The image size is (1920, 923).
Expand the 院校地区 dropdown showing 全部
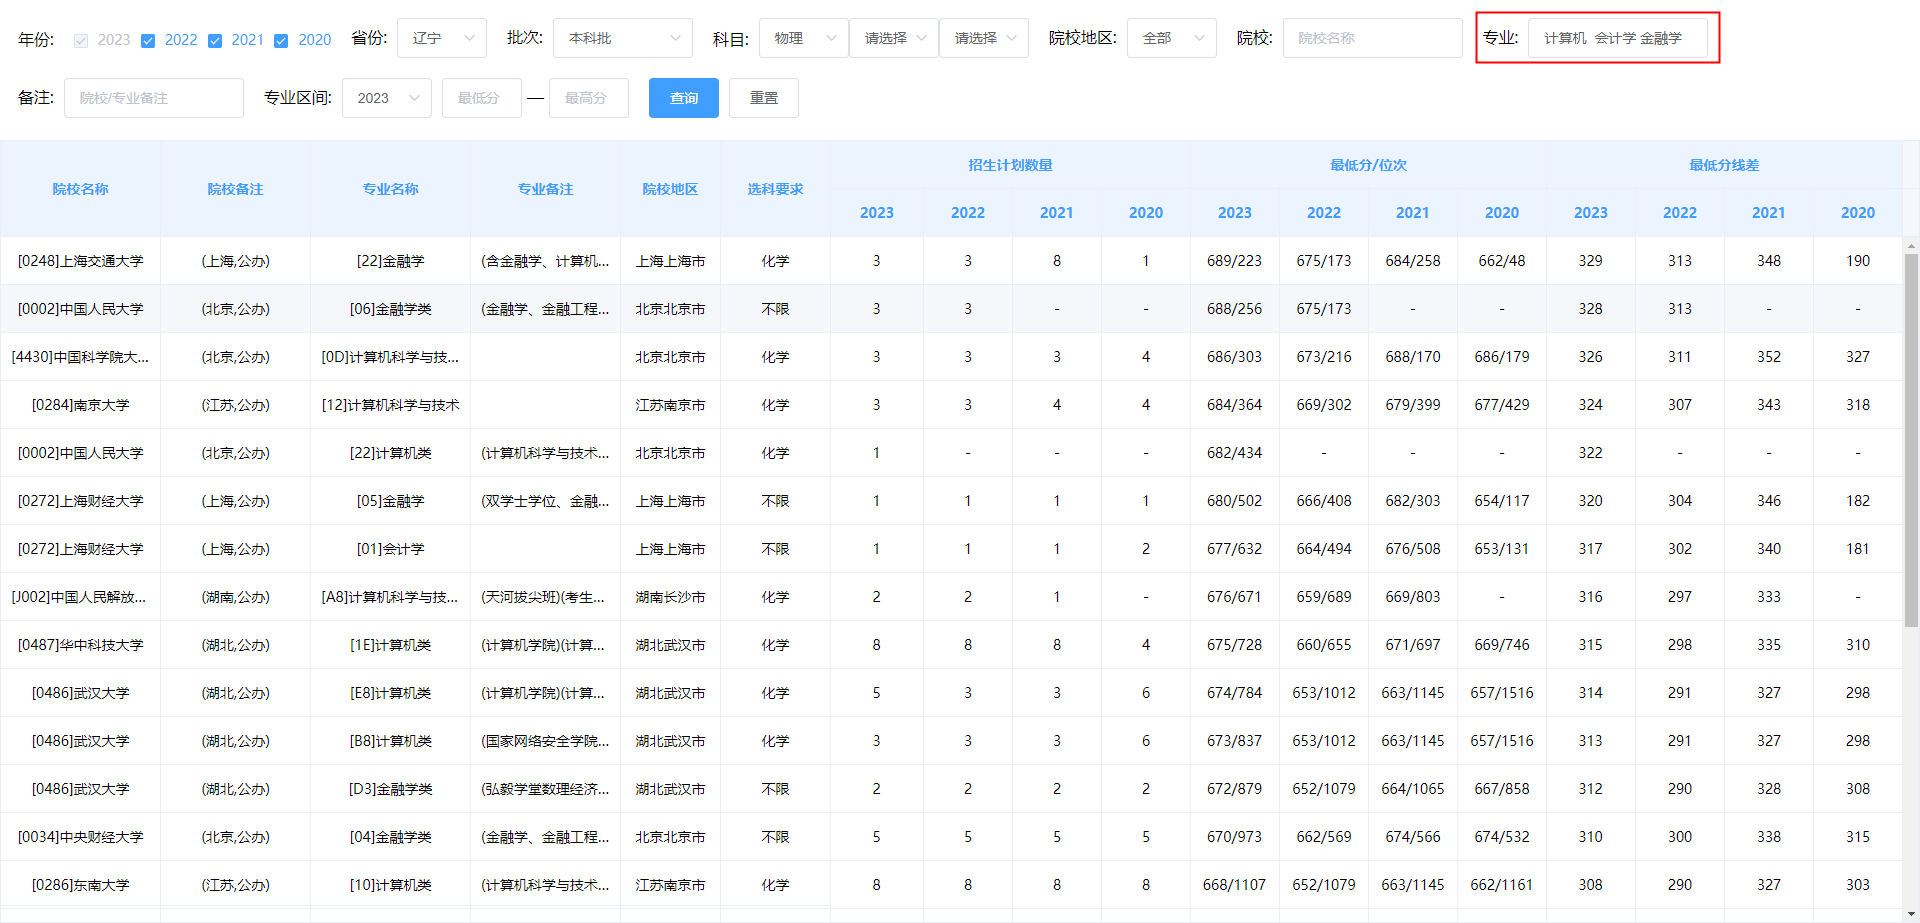coord(1170,37)
